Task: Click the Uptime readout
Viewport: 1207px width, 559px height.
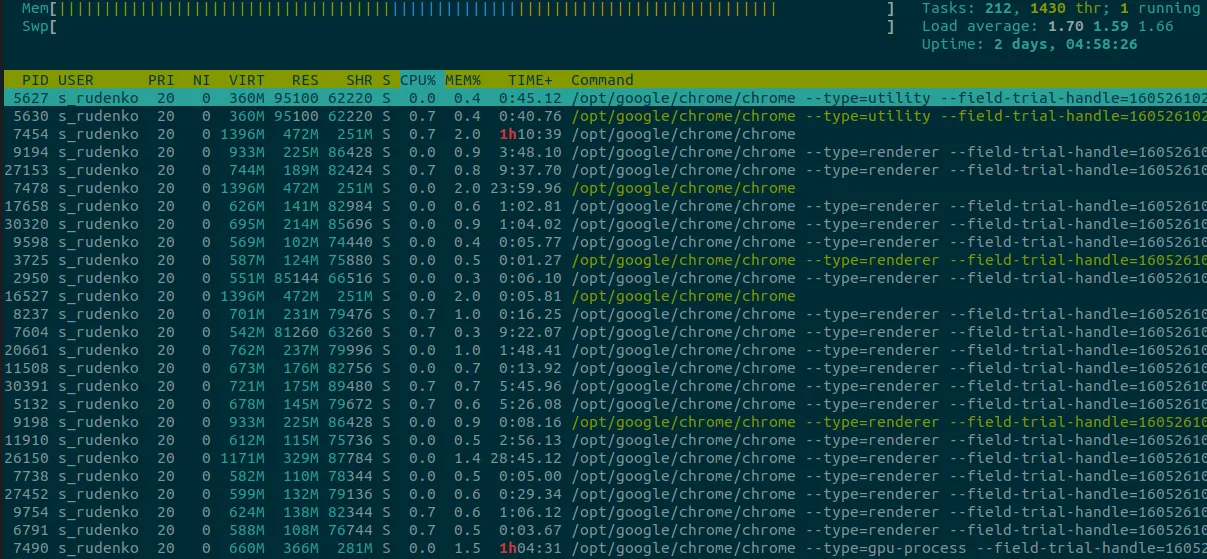Action: (x=1029, y=44)
